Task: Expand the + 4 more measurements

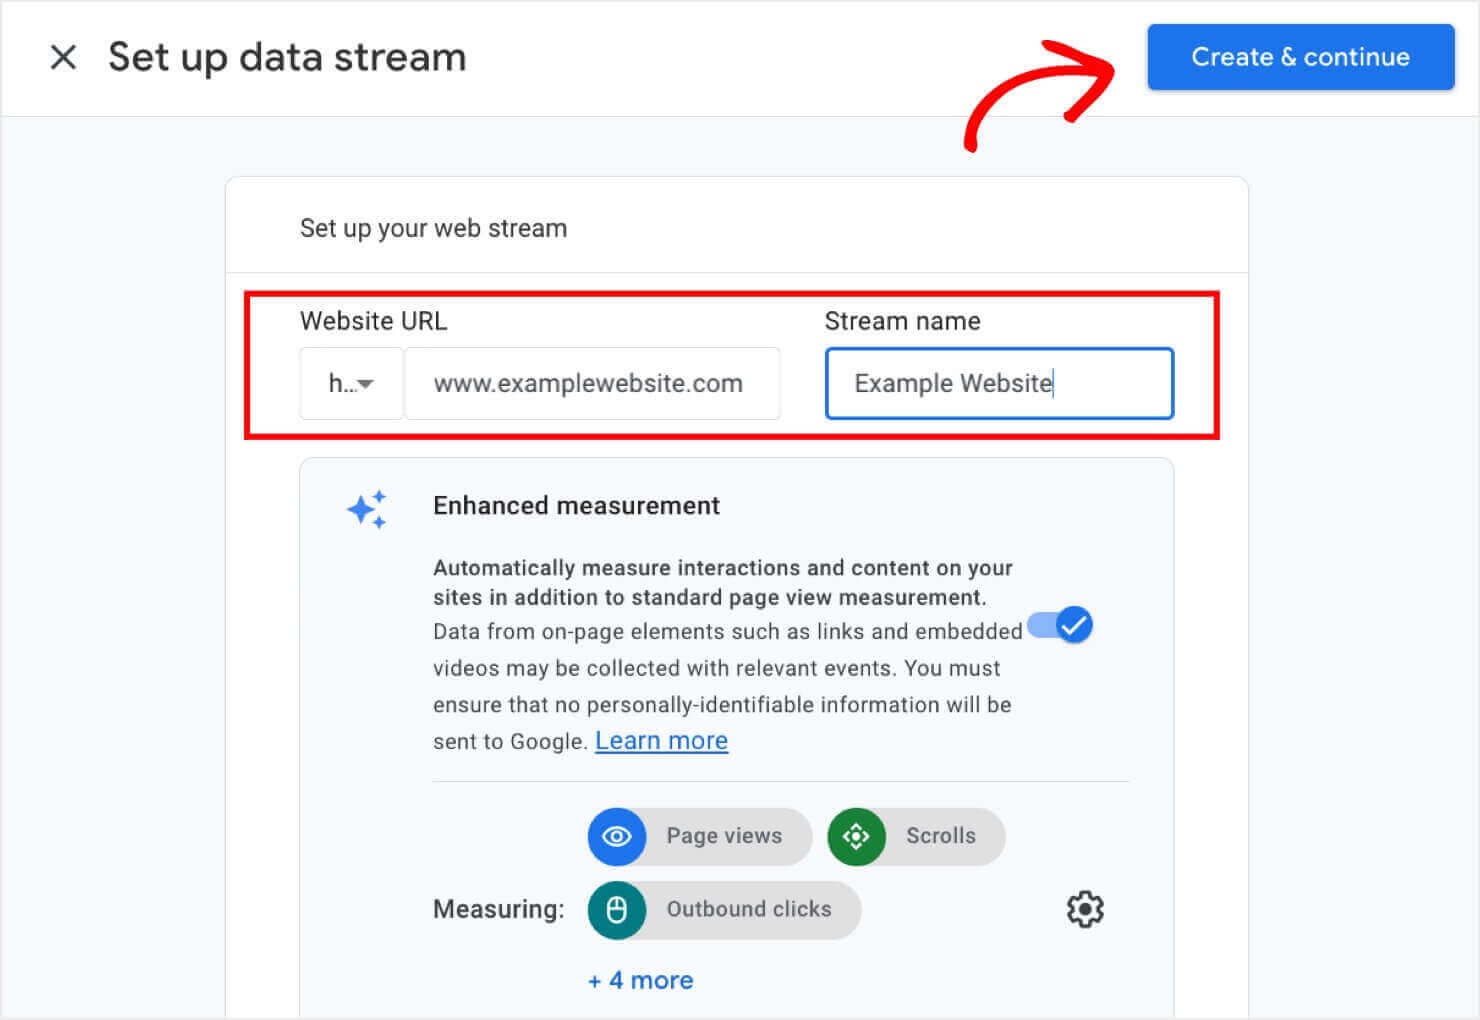Action: [x=641, y=980]
